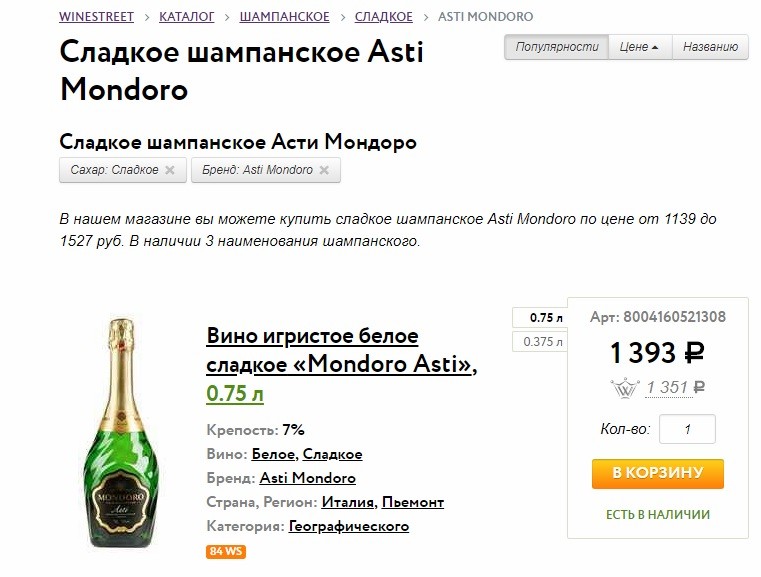761x577 pixels.
Task: Navigate to СЛАДКОЕ breadcrumb
Action: tap(383, 17)
